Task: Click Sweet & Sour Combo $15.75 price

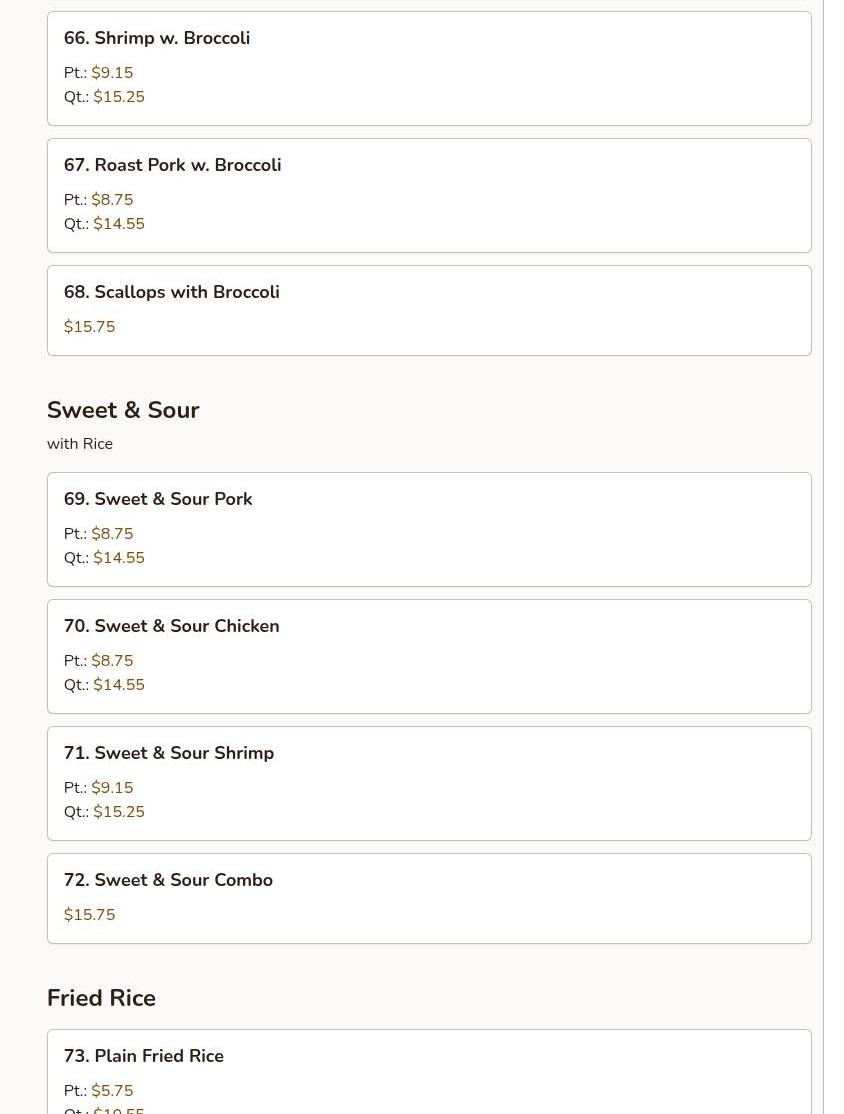Action: click(89, 915)
